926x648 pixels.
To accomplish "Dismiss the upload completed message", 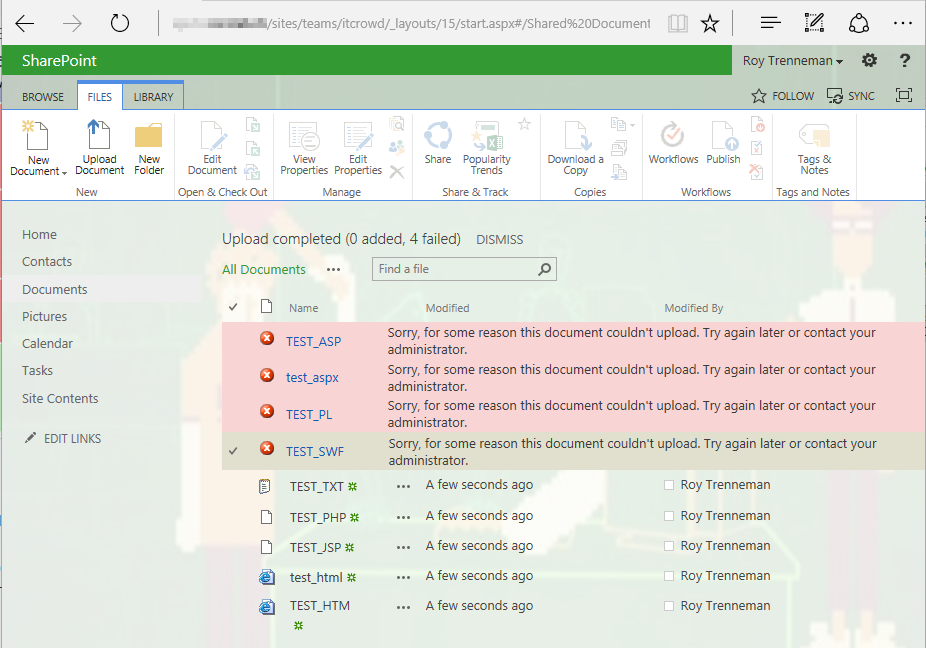I will coord(500,240).
